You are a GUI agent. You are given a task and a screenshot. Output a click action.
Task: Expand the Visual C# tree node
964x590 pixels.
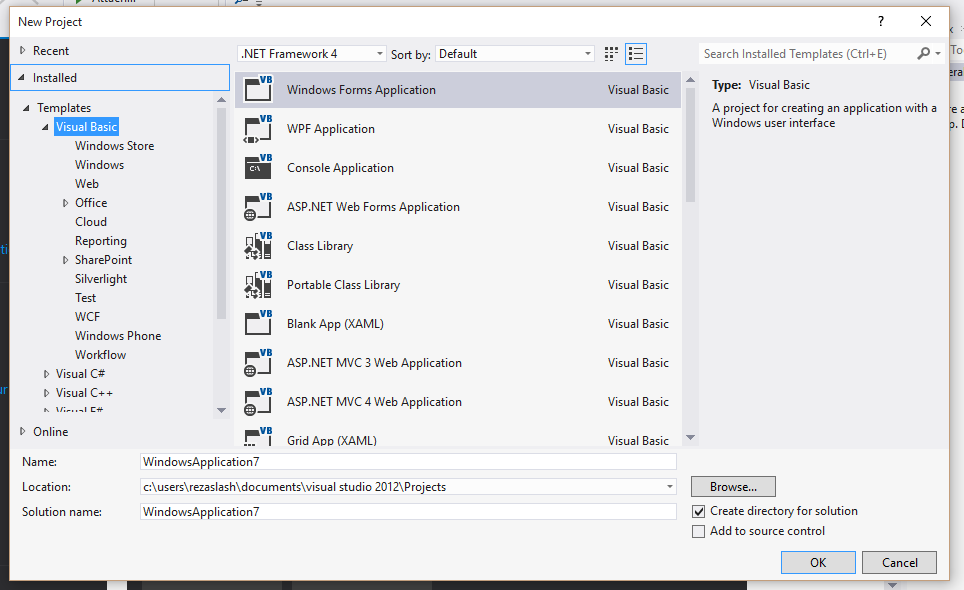point(46,374)
